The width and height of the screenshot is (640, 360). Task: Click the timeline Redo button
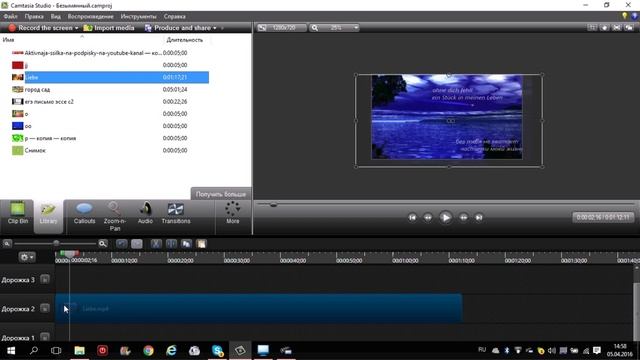click(x=137, y=244)
